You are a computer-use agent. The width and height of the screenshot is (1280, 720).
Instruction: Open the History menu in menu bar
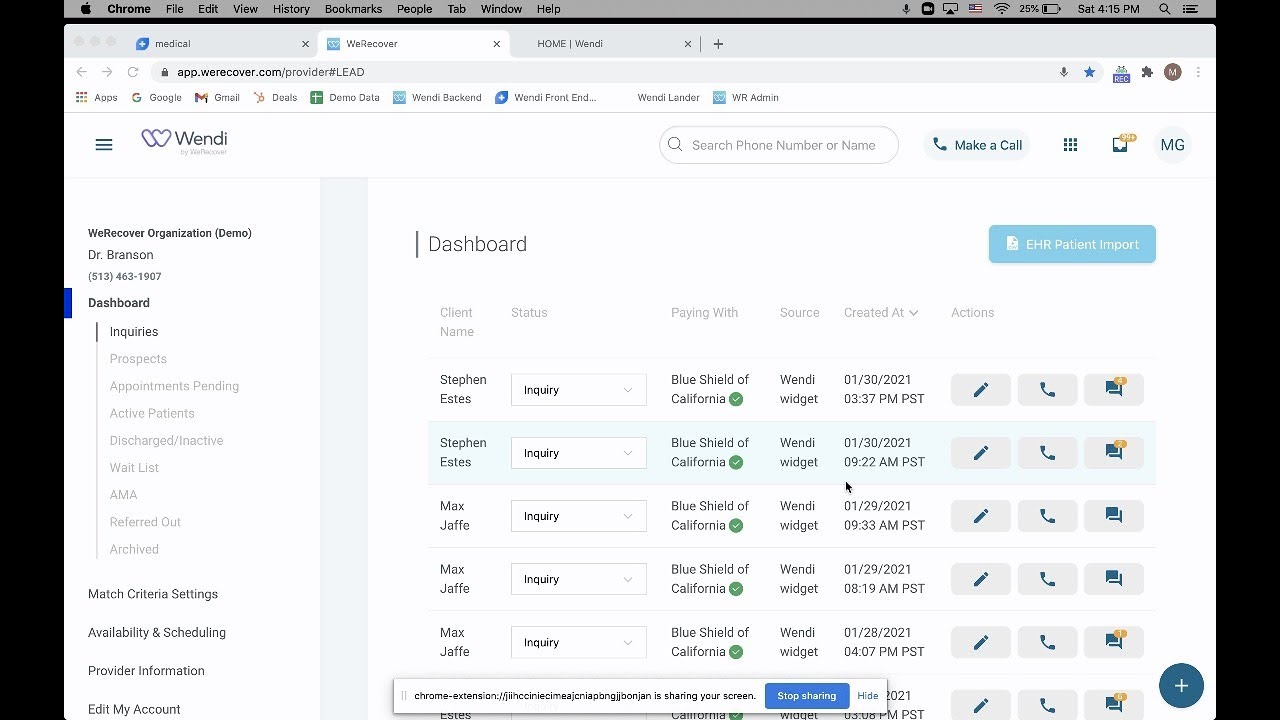[291, 9]
